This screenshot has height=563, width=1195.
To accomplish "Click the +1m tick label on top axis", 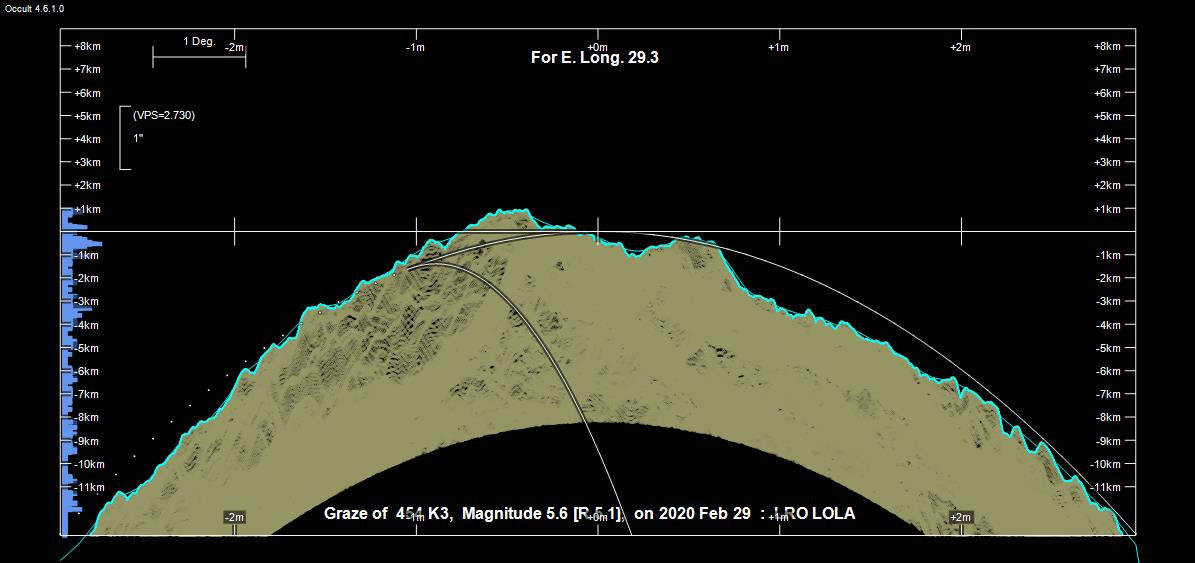I will pos(778,47).
